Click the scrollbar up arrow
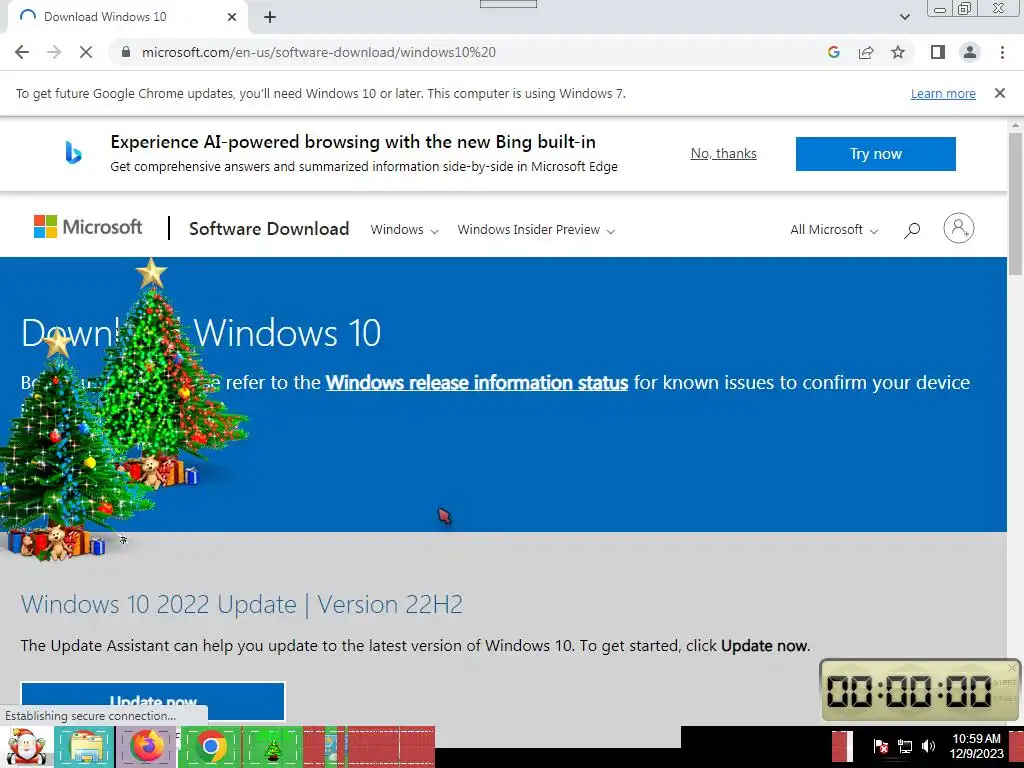 pos(1015,125)
